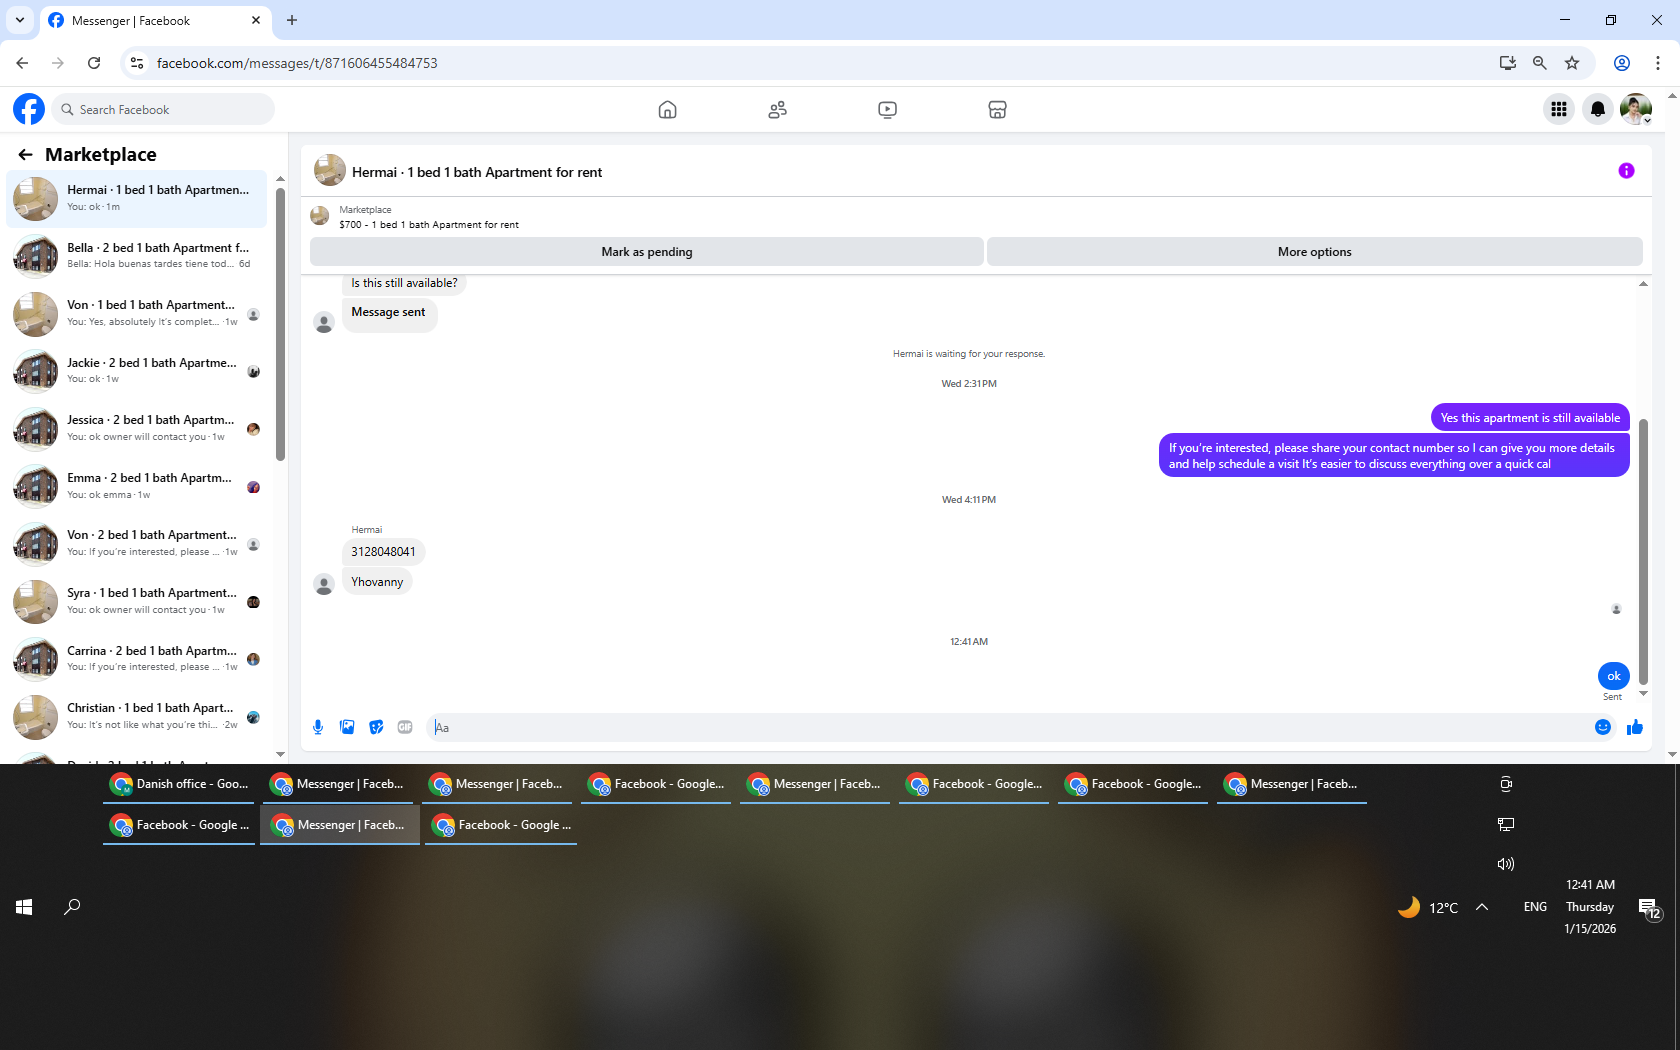1680x1050 pixels.
Task: Open the emoji picker
Action: coord(1603,727)
